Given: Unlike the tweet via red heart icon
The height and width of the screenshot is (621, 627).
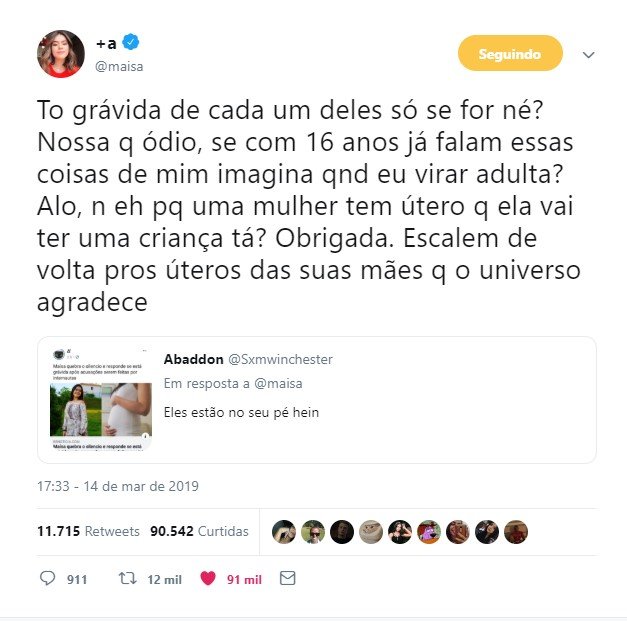Looking at the screenshot, I should (x=208, y=578).
